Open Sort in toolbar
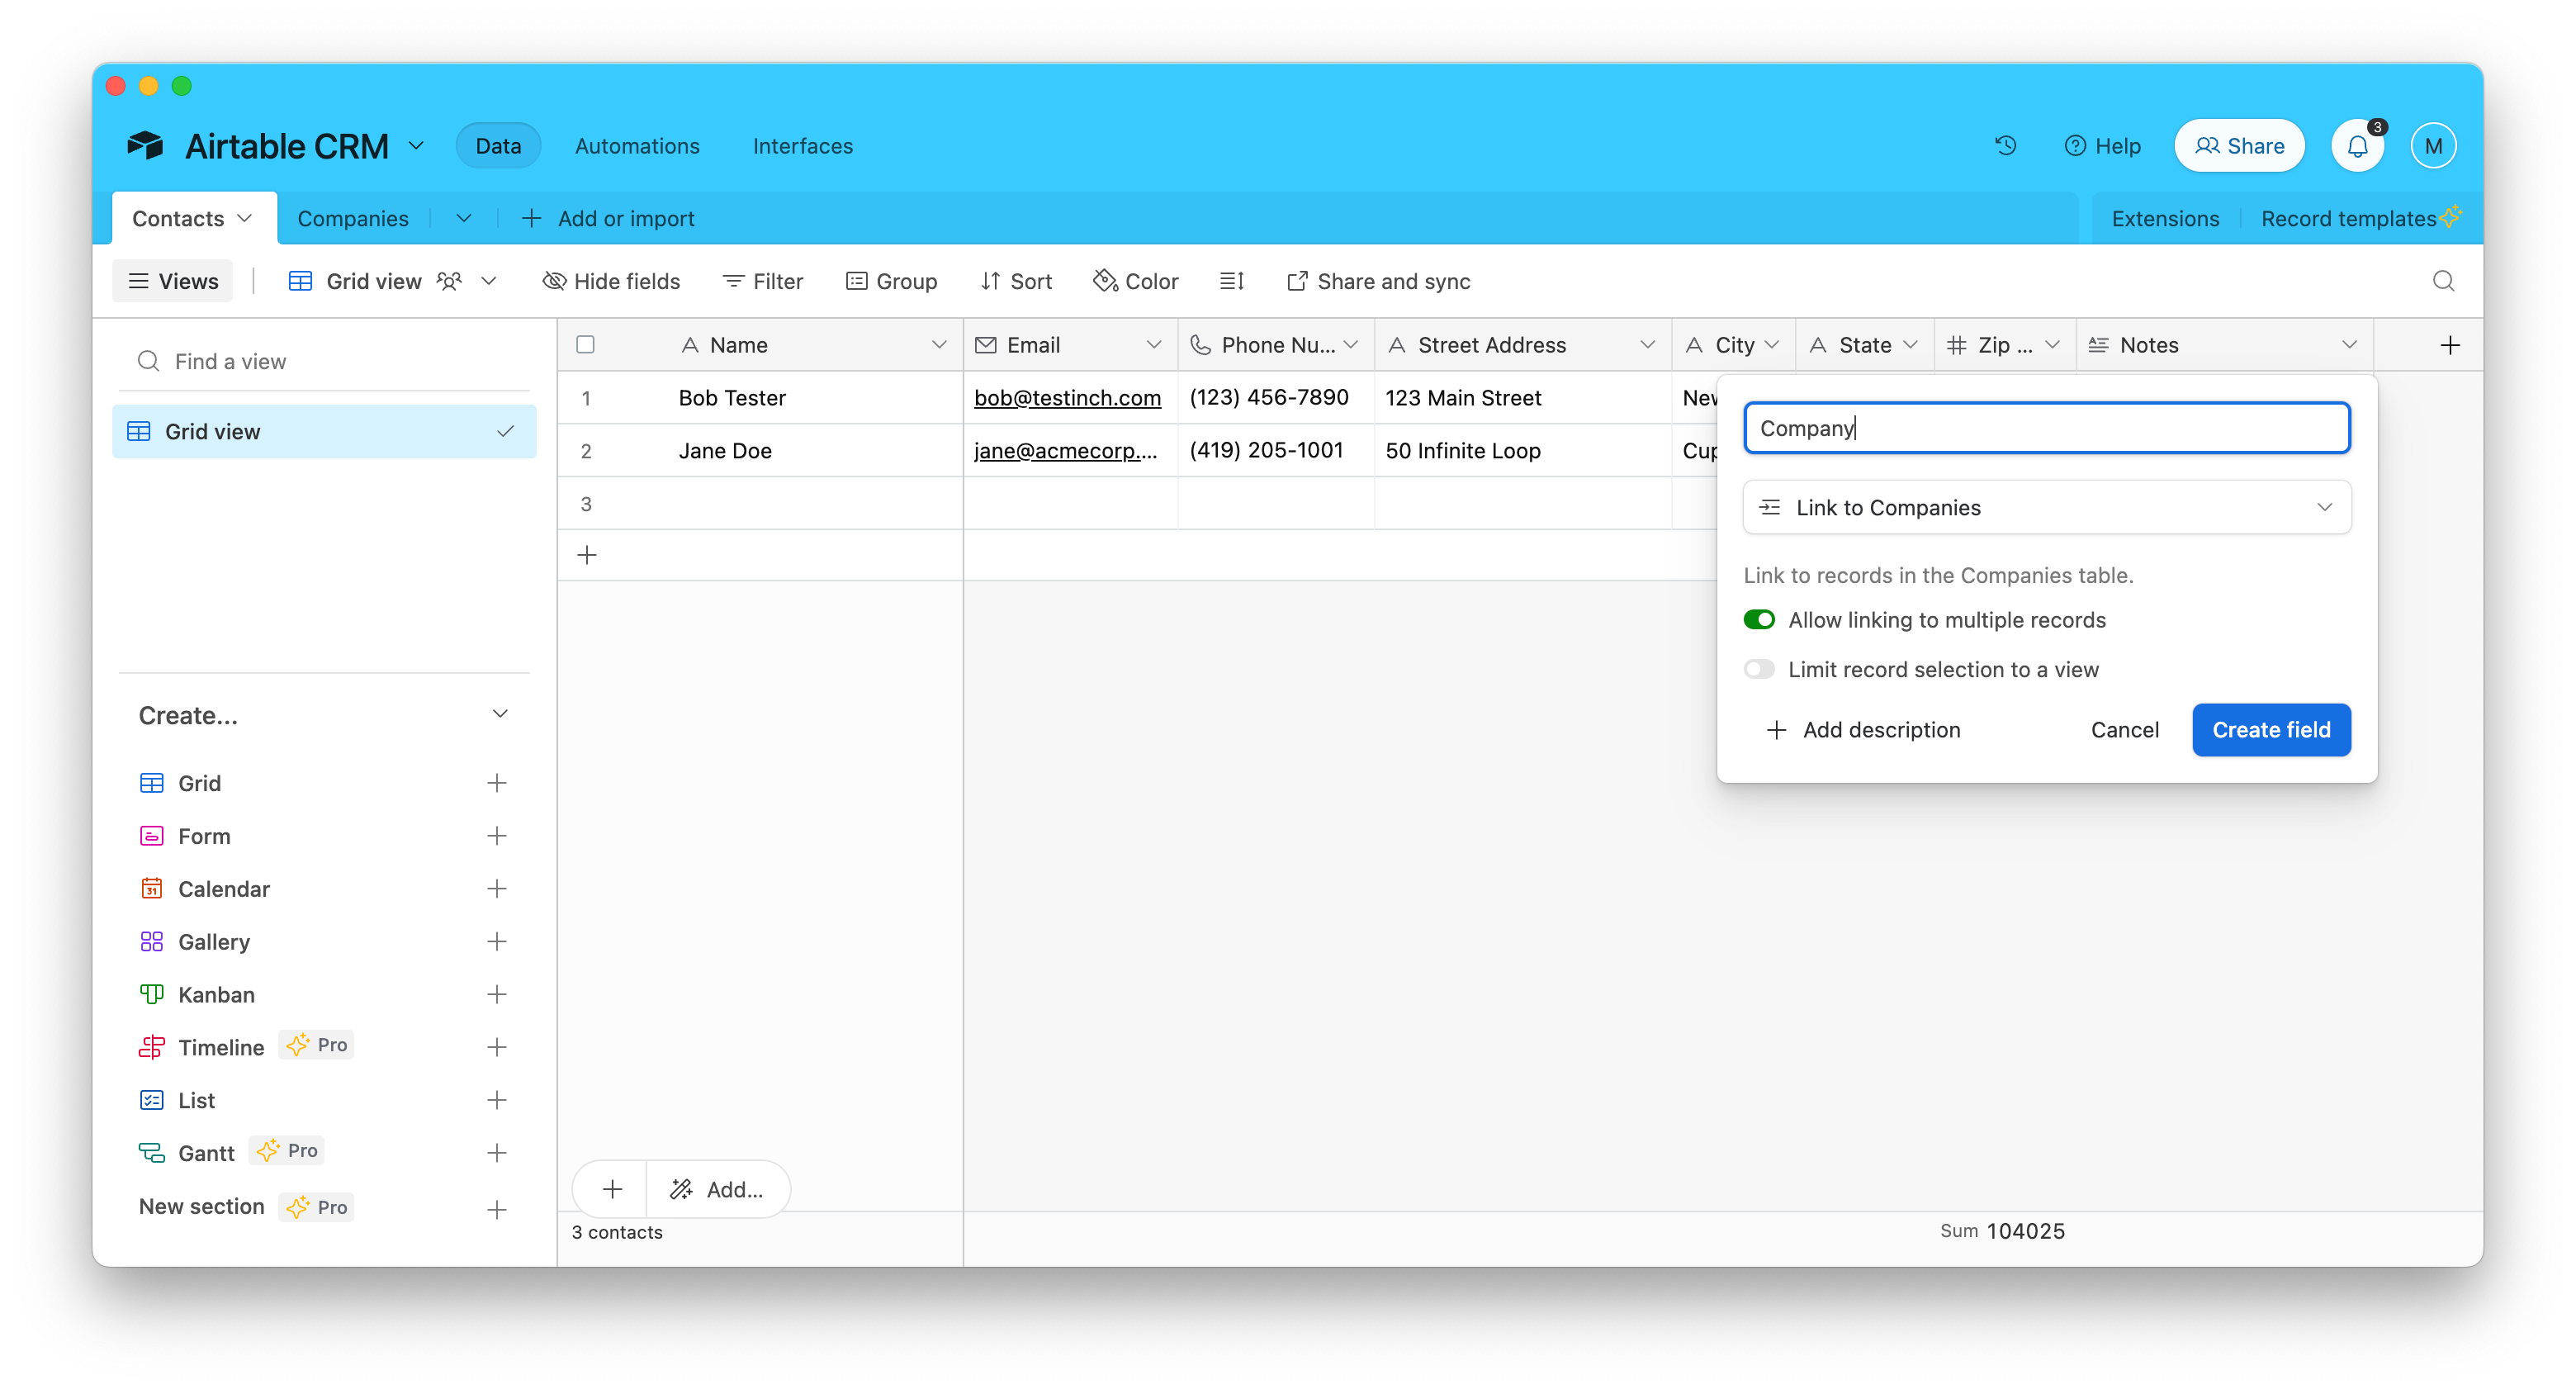2576x1389 pixels. click(x=1016, y=281)
